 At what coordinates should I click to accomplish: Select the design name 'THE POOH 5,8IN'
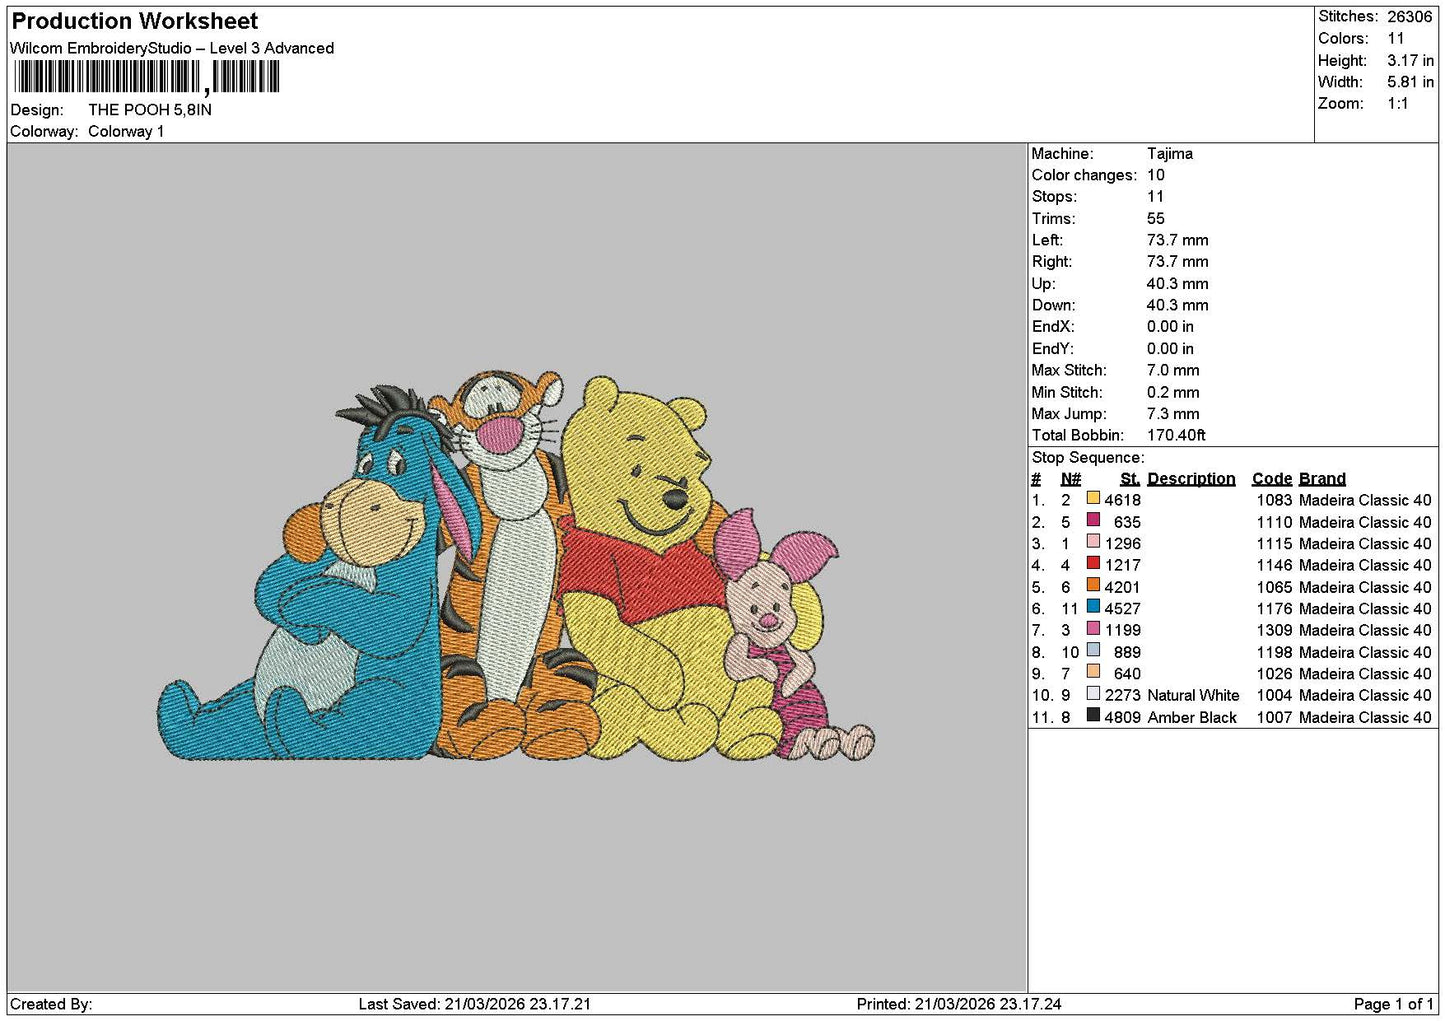pyautogui.click(x=150, y=110)
